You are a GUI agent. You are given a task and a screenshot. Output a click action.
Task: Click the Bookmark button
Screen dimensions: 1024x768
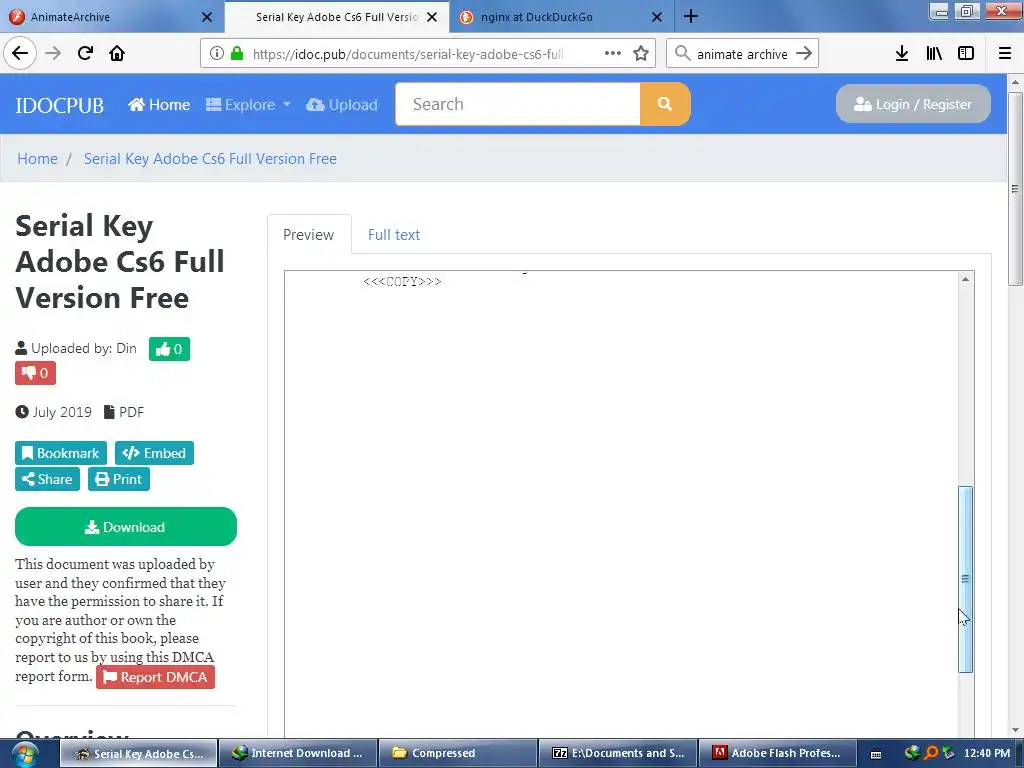point(61,453)
